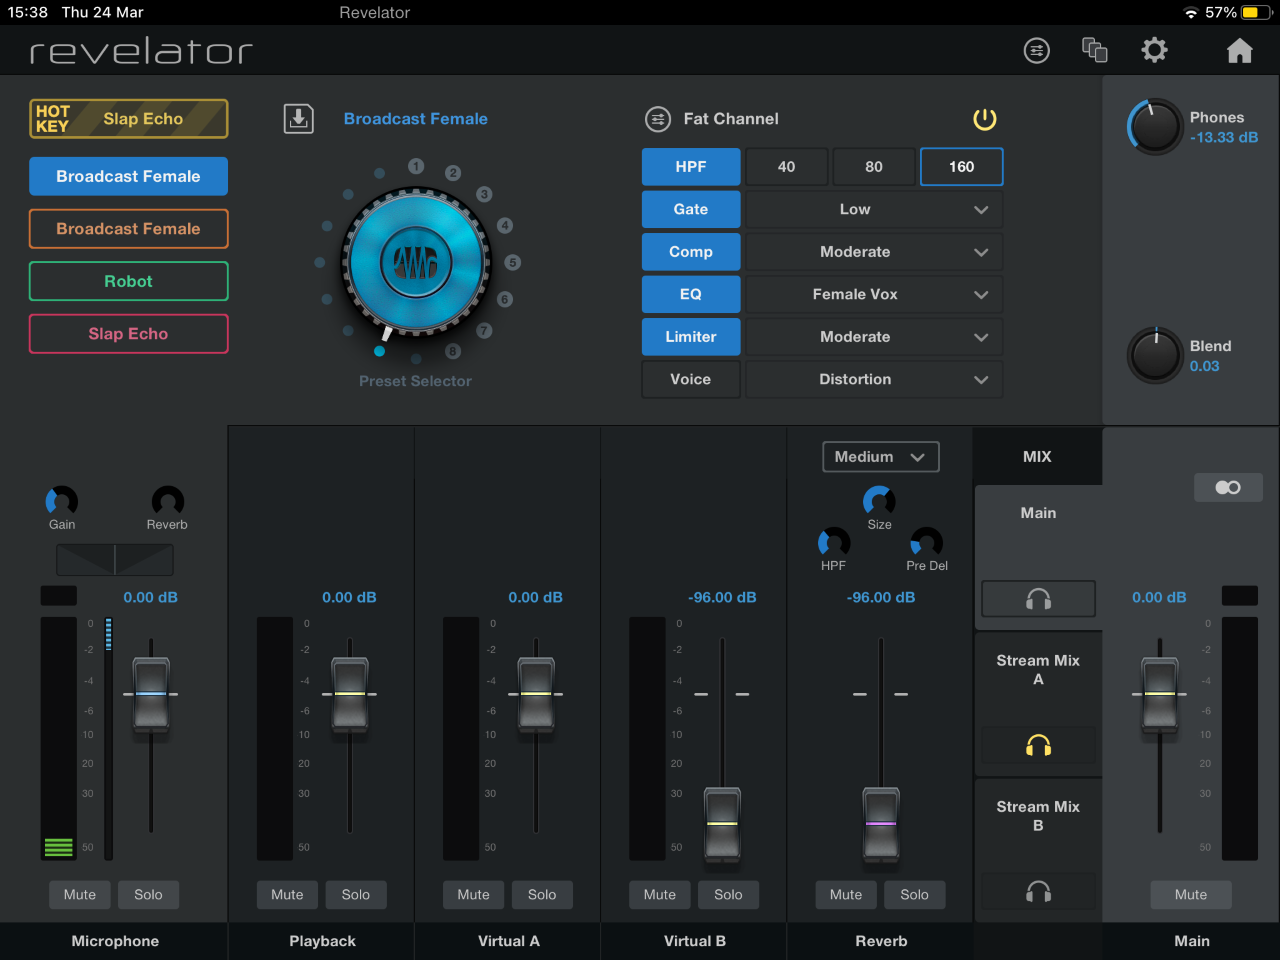The image size is (1280, 960).
Task: Select preset slot 5 on the dial
Action: coord(512,262)
